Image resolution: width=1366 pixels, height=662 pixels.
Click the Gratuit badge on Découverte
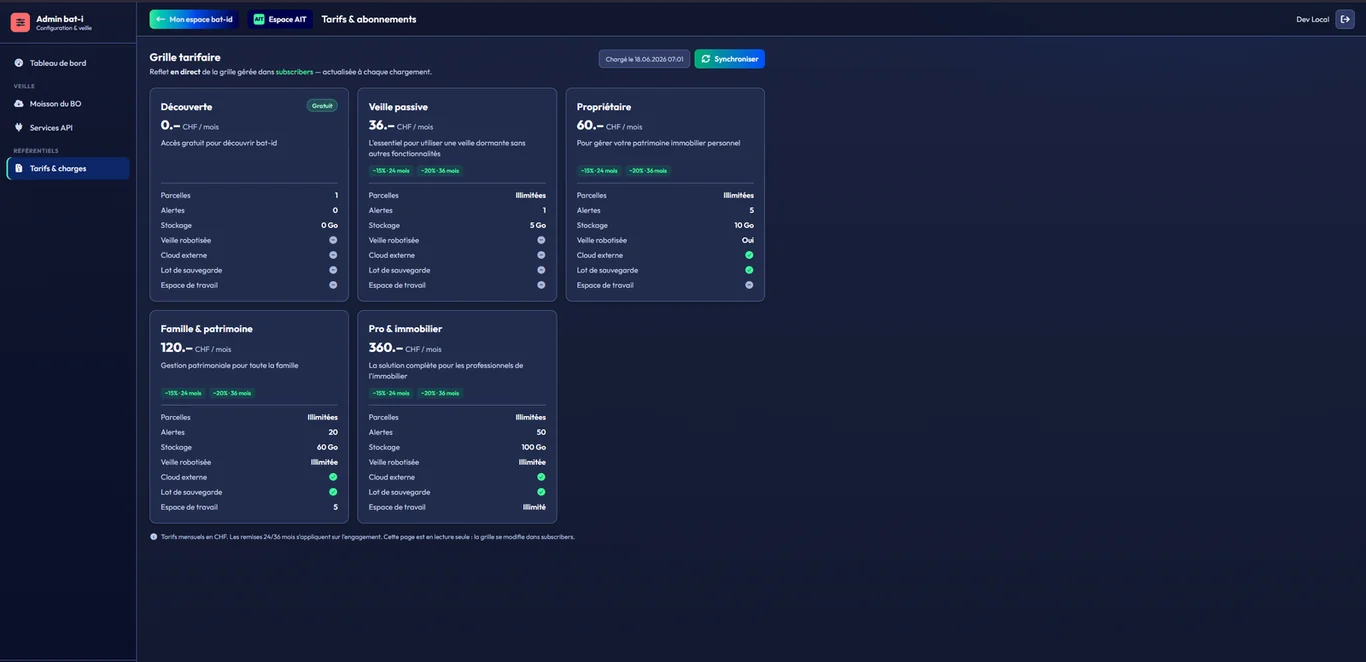pyautogui.click(x=322, y=106)
